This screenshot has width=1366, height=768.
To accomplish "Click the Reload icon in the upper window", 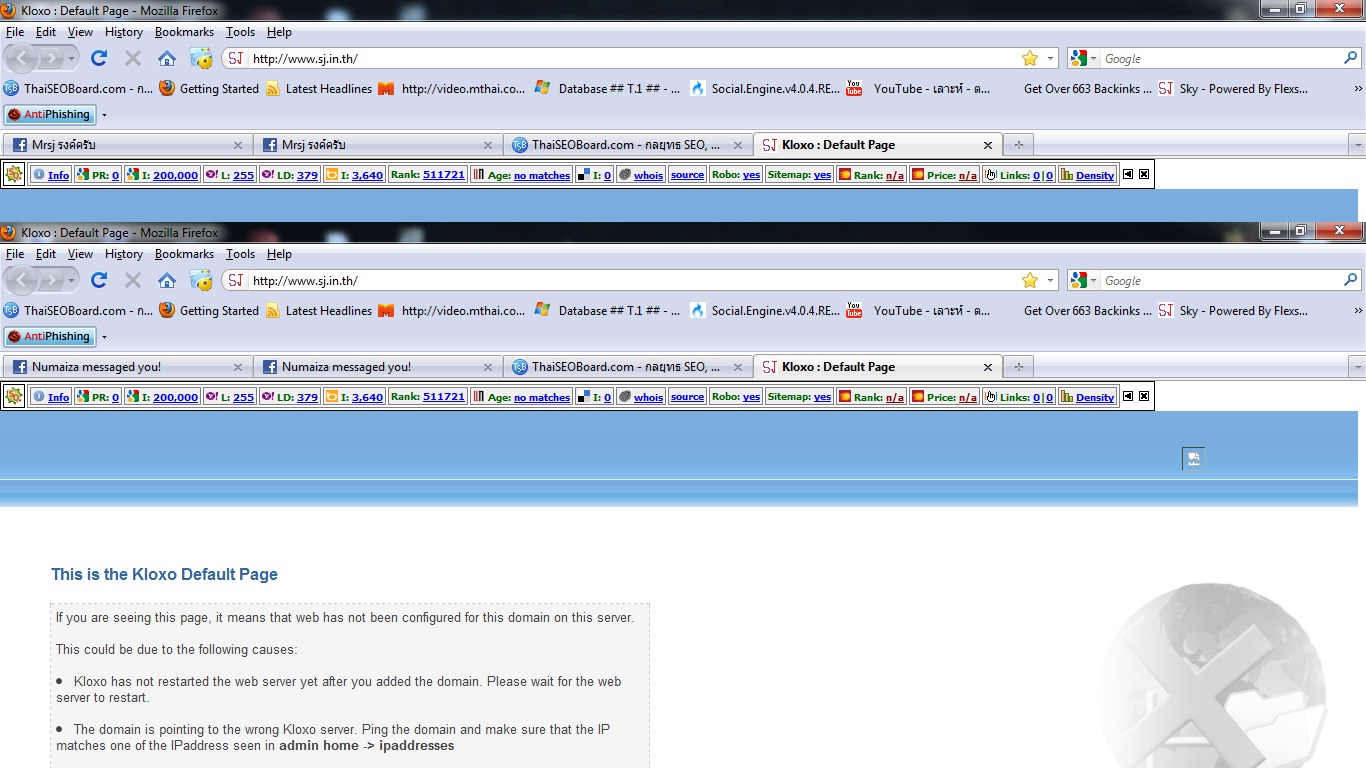I will click(x=99, y=58).
